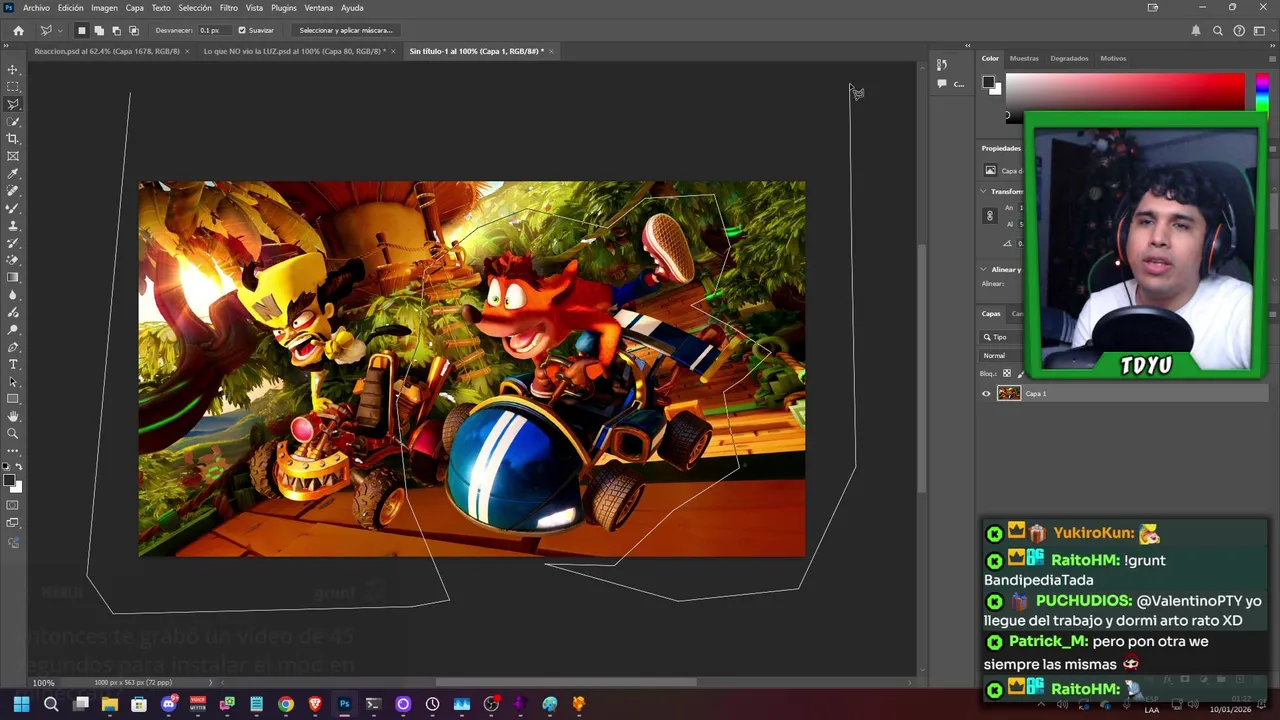The height and width of the screenshot is (720, 1280).
Task: Open the Windows Start button
Action: pos(21,704)
